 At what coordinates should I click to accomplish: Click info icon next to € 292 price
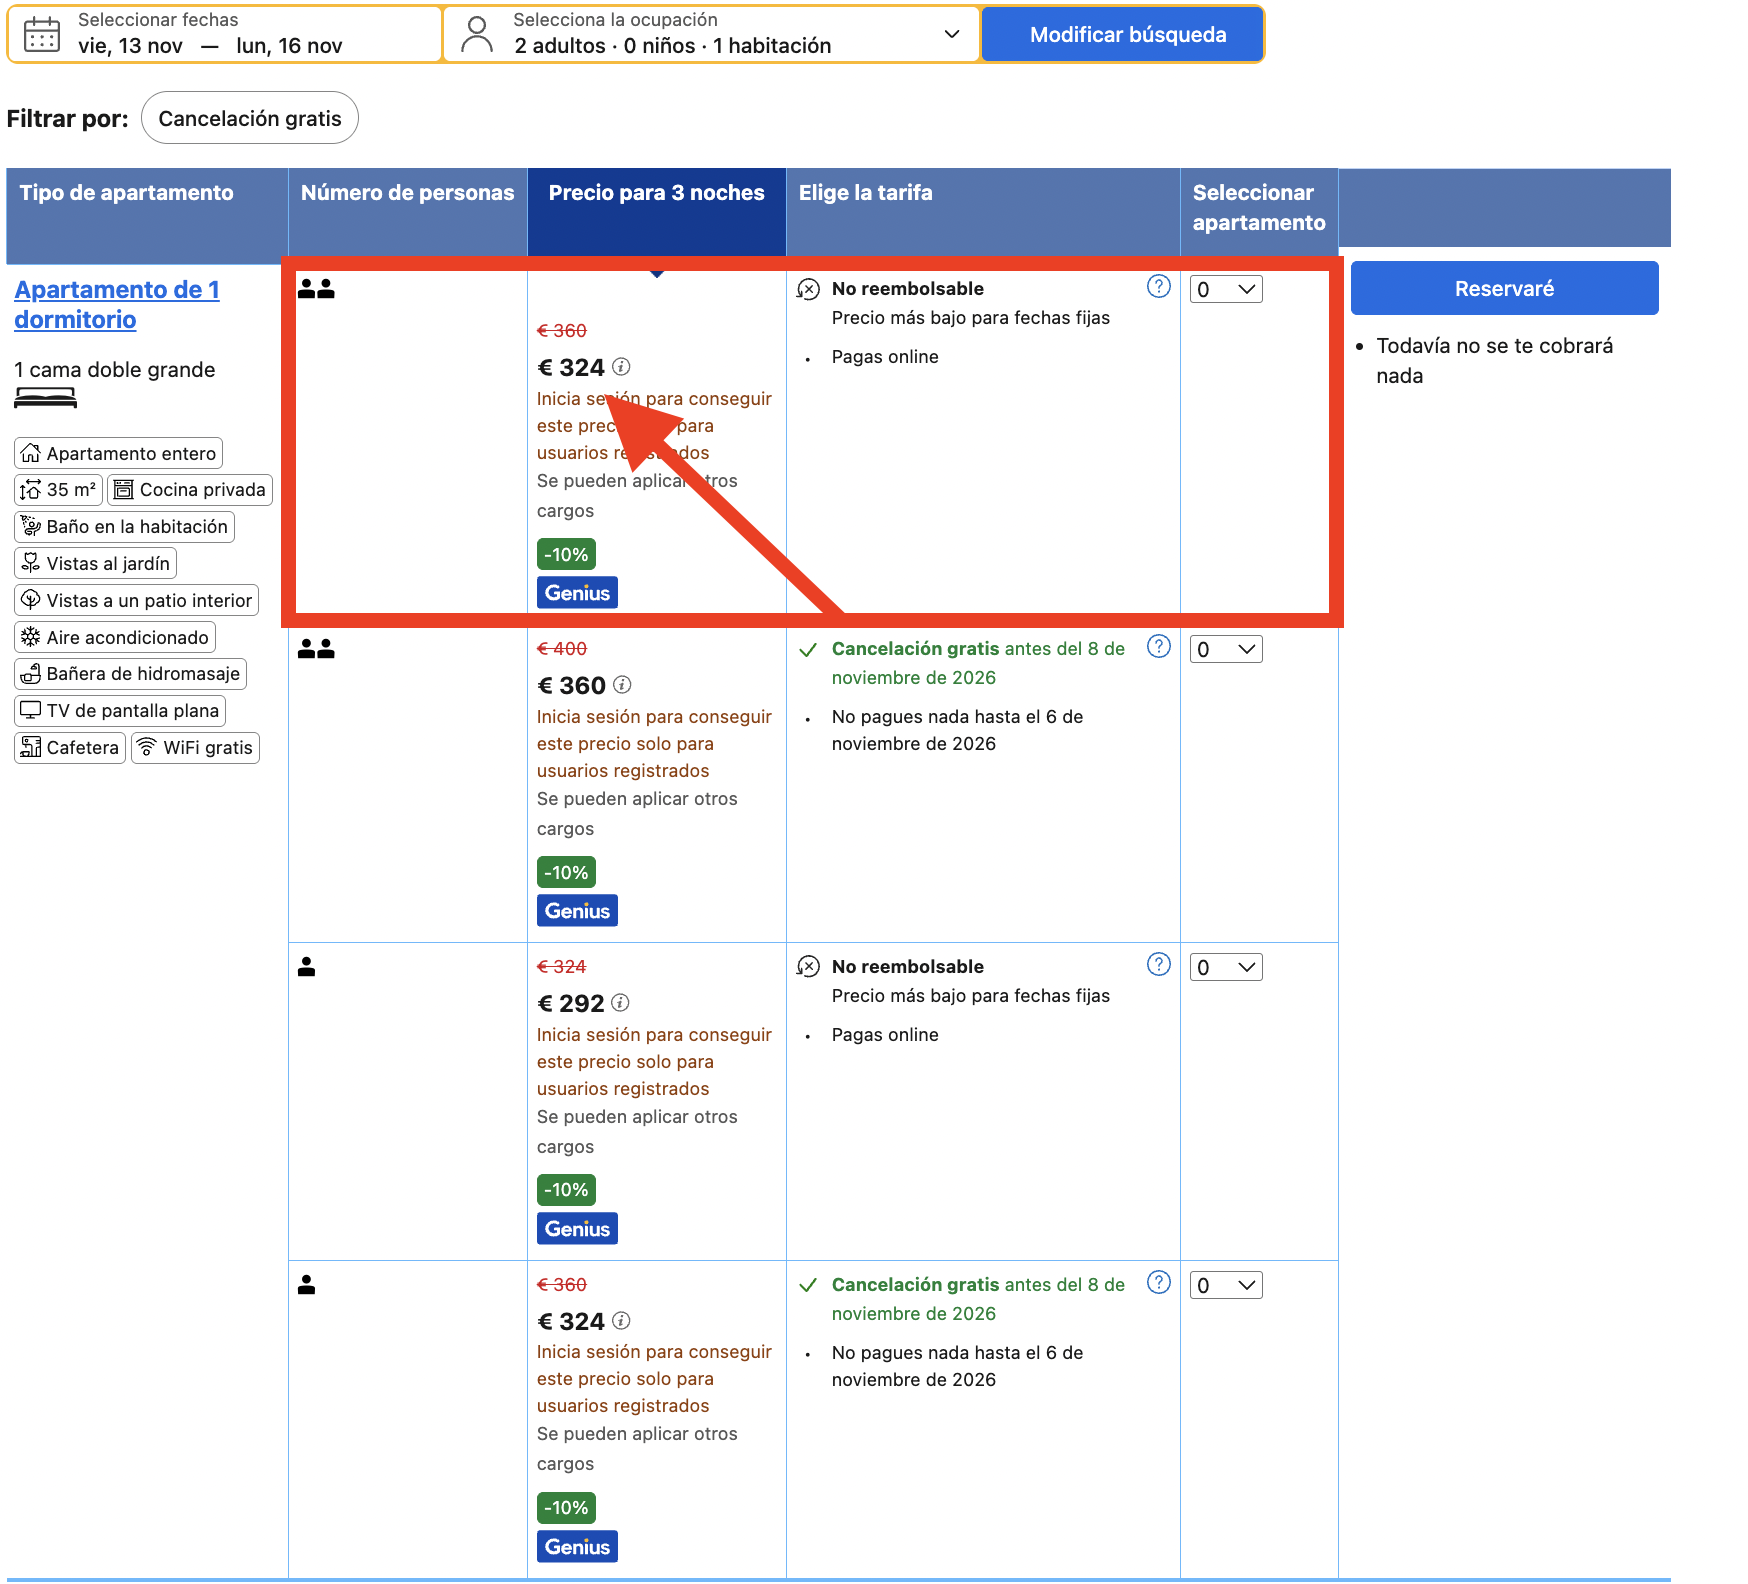[x=620, y=1002]
